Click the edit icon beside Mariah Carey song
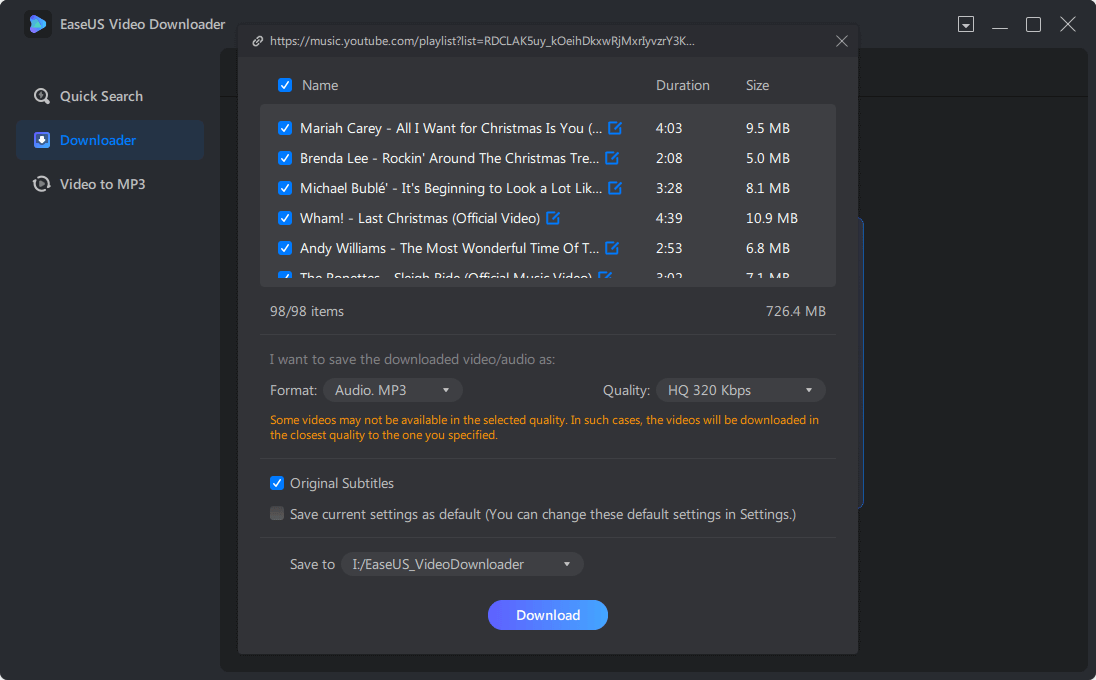 [x=615, y=128]
